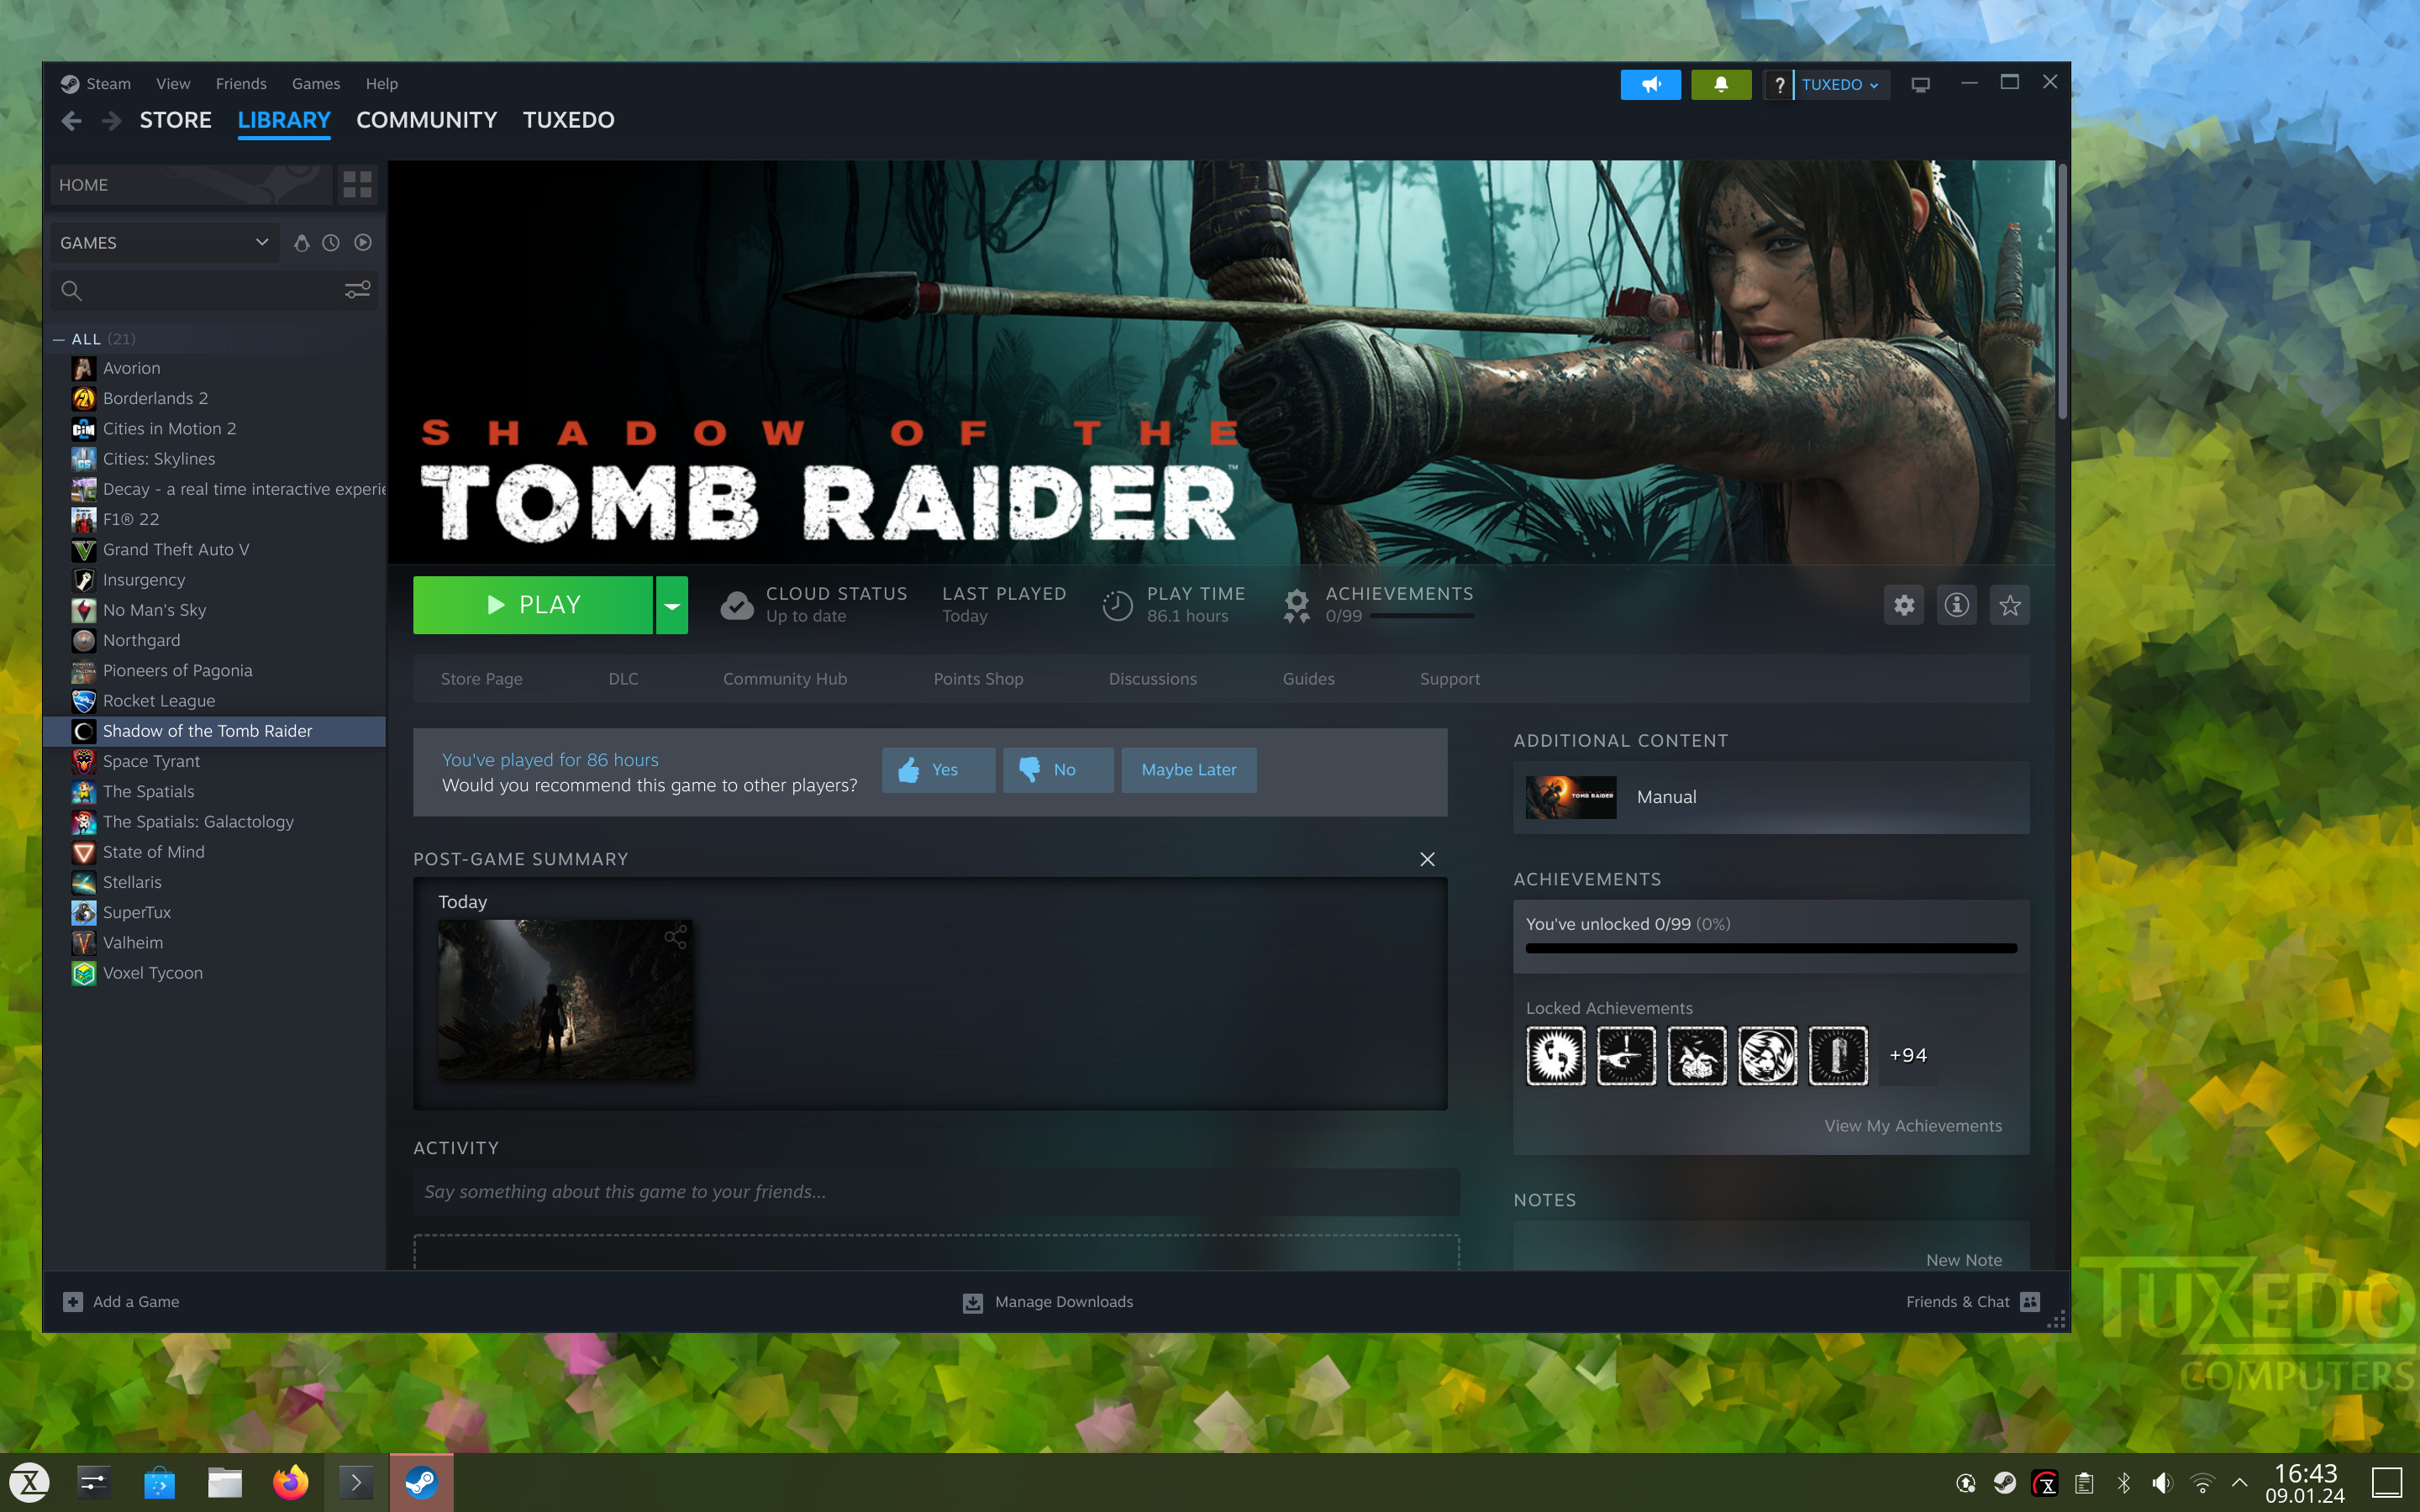Screen dimensions: 2420x1512
Task: Open today's post-game screenshot thumbnail
Action: click(565, 999)
